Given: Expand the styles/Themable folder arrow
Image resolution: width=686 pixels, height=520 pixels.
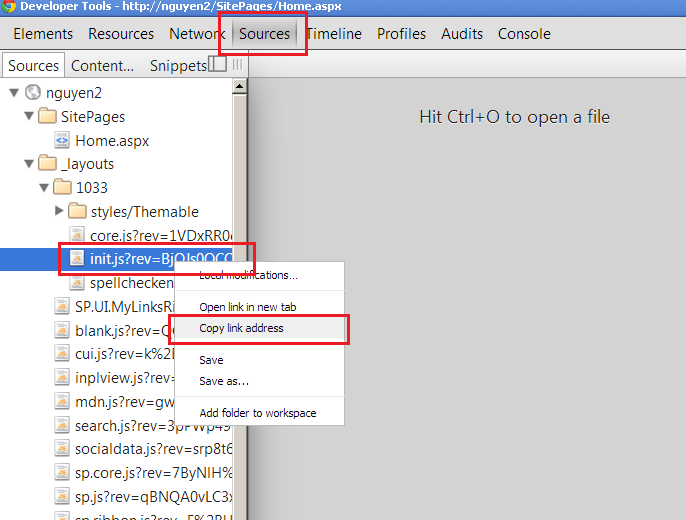Looking at the screenshot, I should pyautogui.click(x=59, y=211).
